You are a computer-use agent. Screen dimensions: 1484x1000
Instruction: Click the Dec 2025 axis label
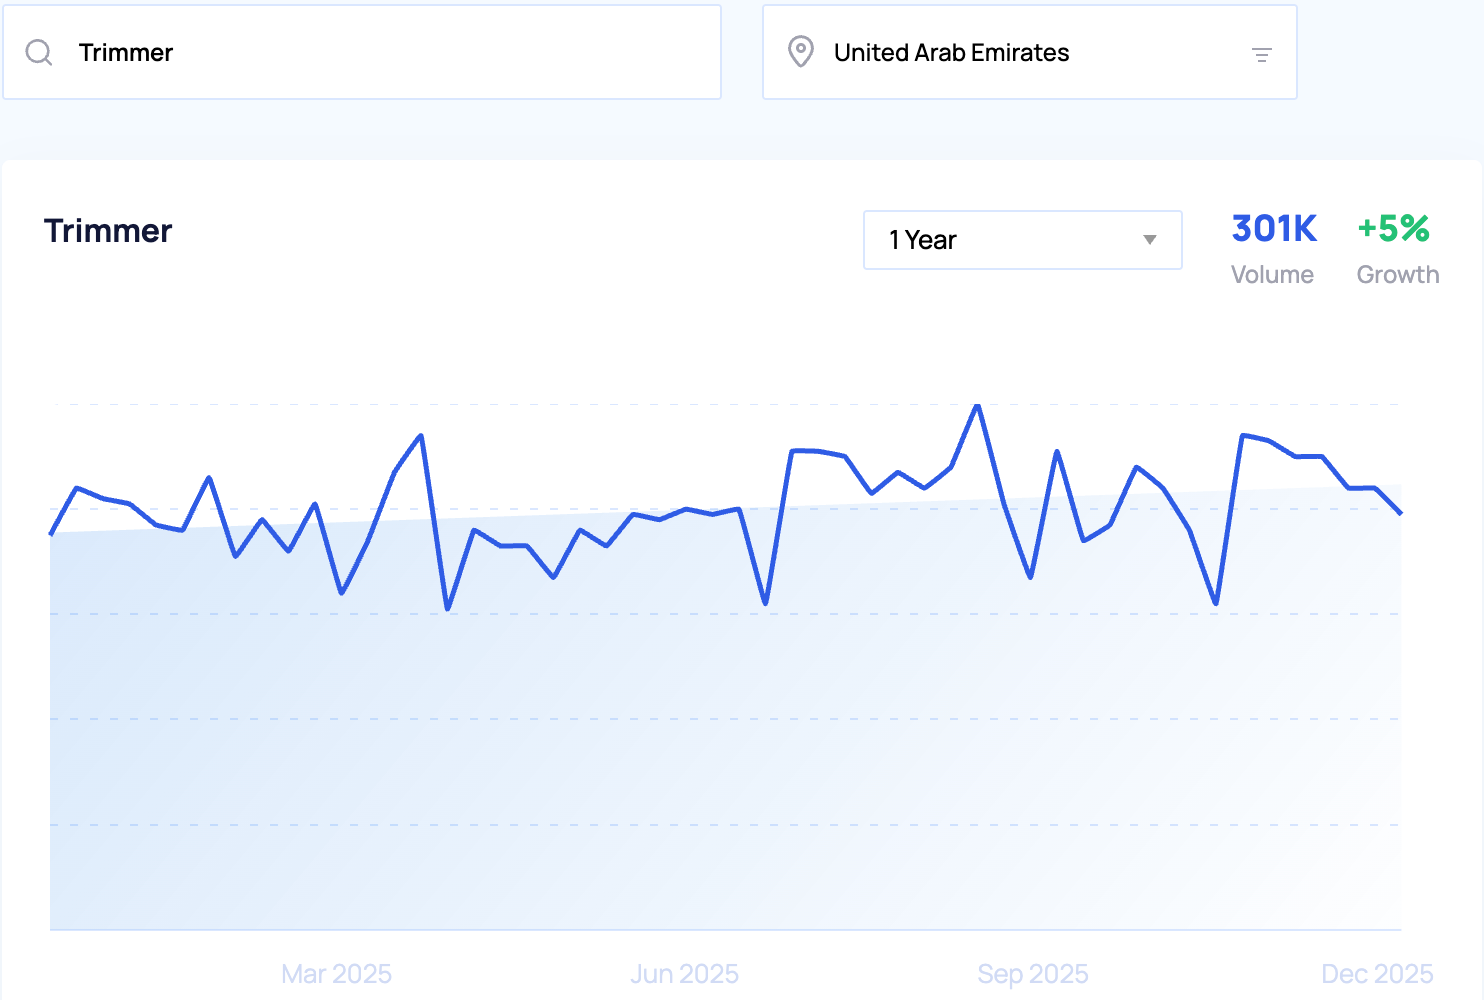pyautogui.click(x=1376, y=973)
